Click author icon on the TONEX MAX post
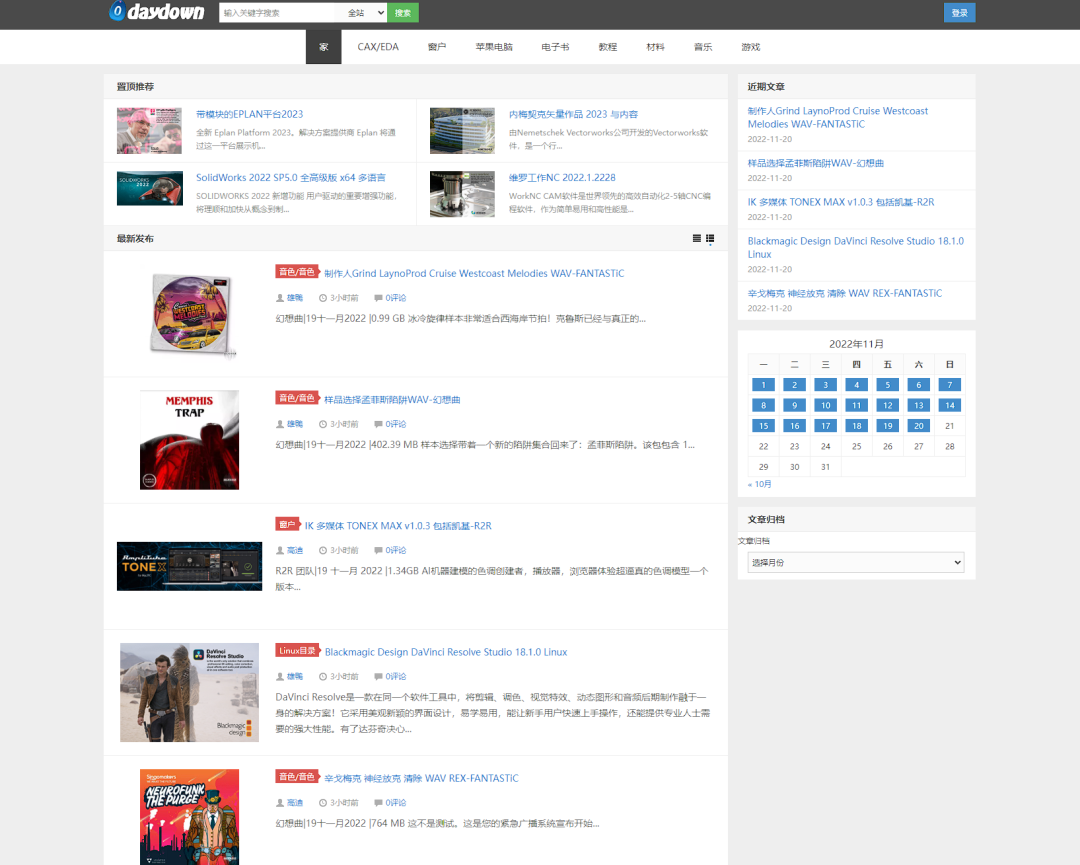Viewport: 1080px width, 865px height. (x=280, y=550)
